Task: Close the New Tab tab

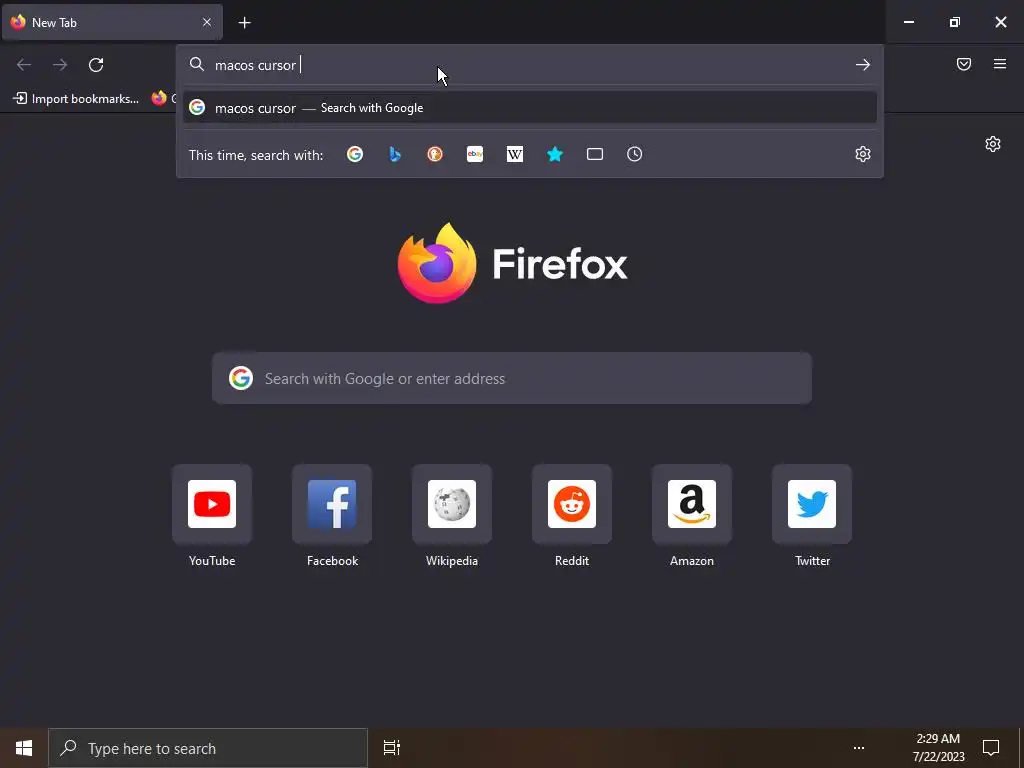Action: coord(207,22)
